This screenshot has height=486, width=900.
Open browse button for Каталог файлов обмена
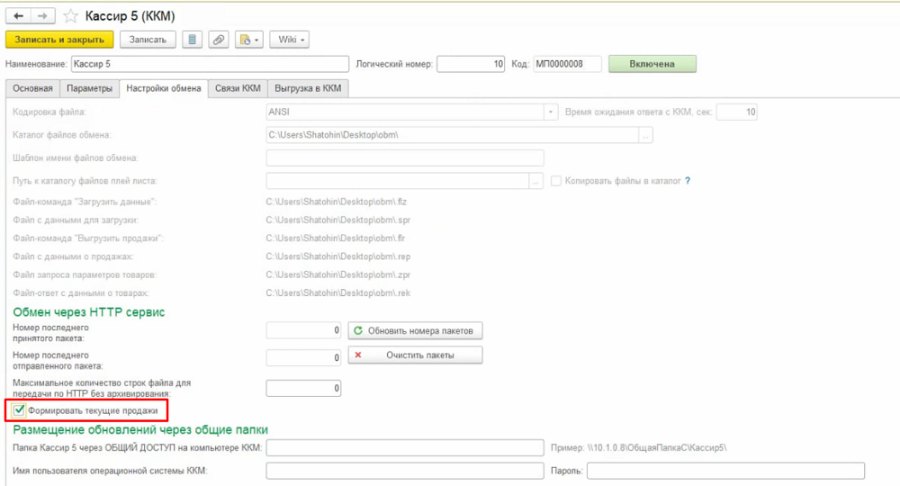click(x=646, y=135)
